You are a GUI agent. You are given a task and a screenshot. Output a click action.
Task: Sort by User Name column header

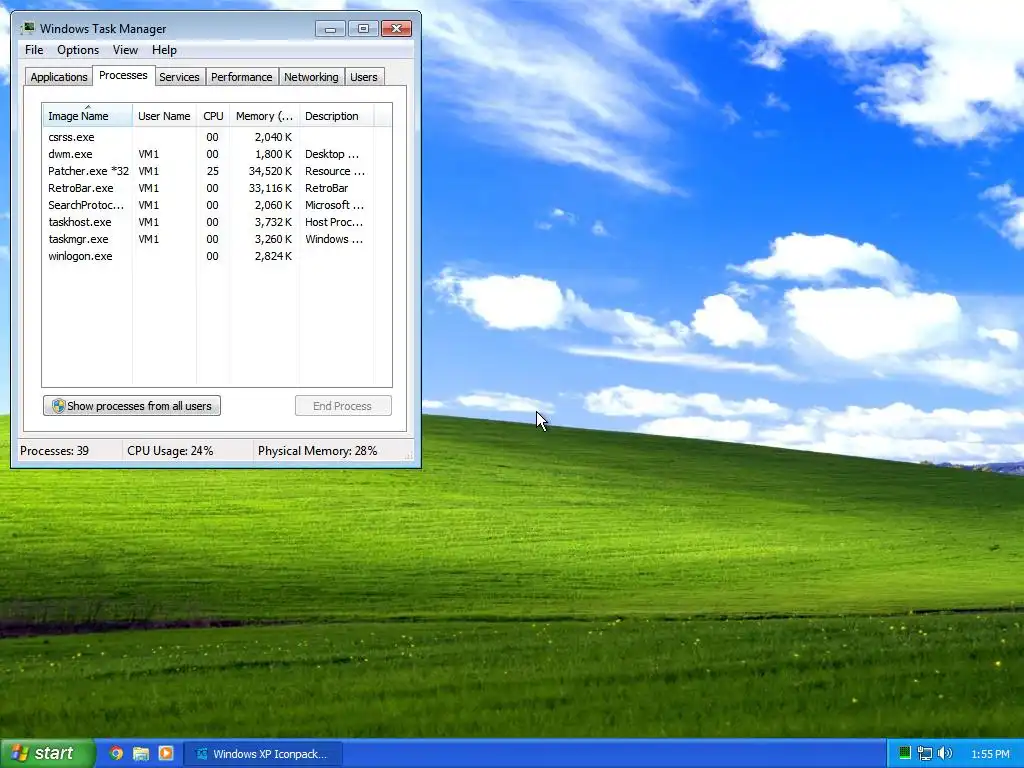click(165, 116)
